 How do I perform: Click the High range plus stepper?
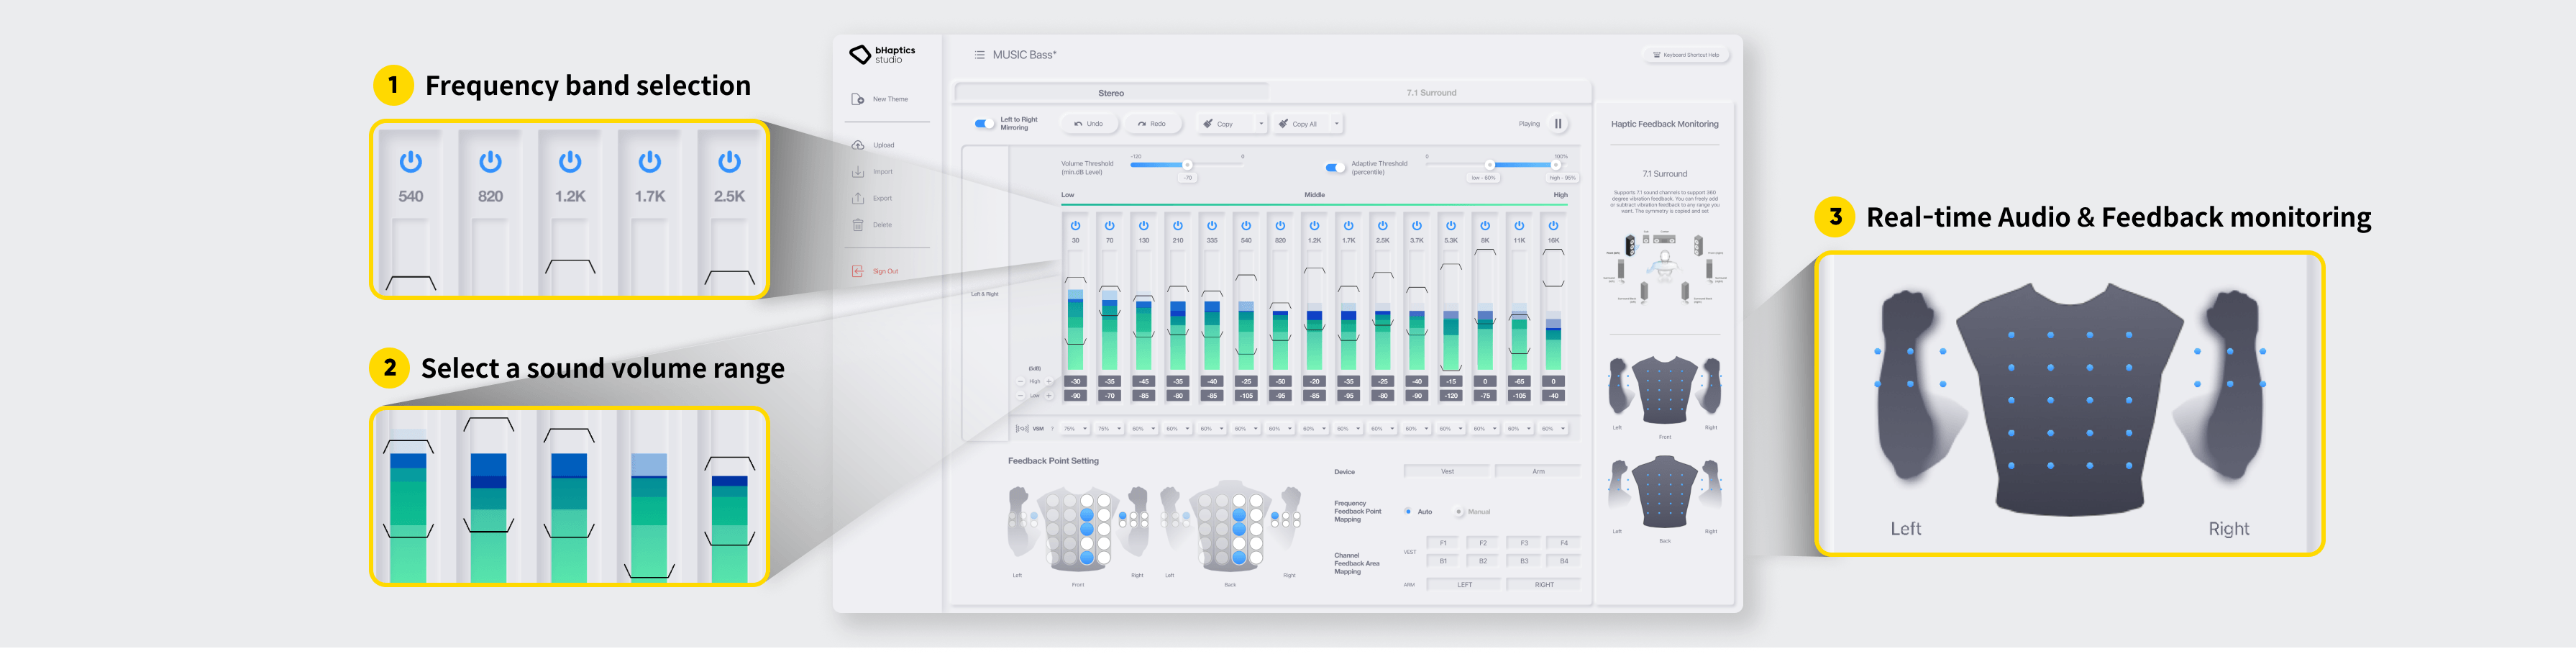[x=1049, y=382]
